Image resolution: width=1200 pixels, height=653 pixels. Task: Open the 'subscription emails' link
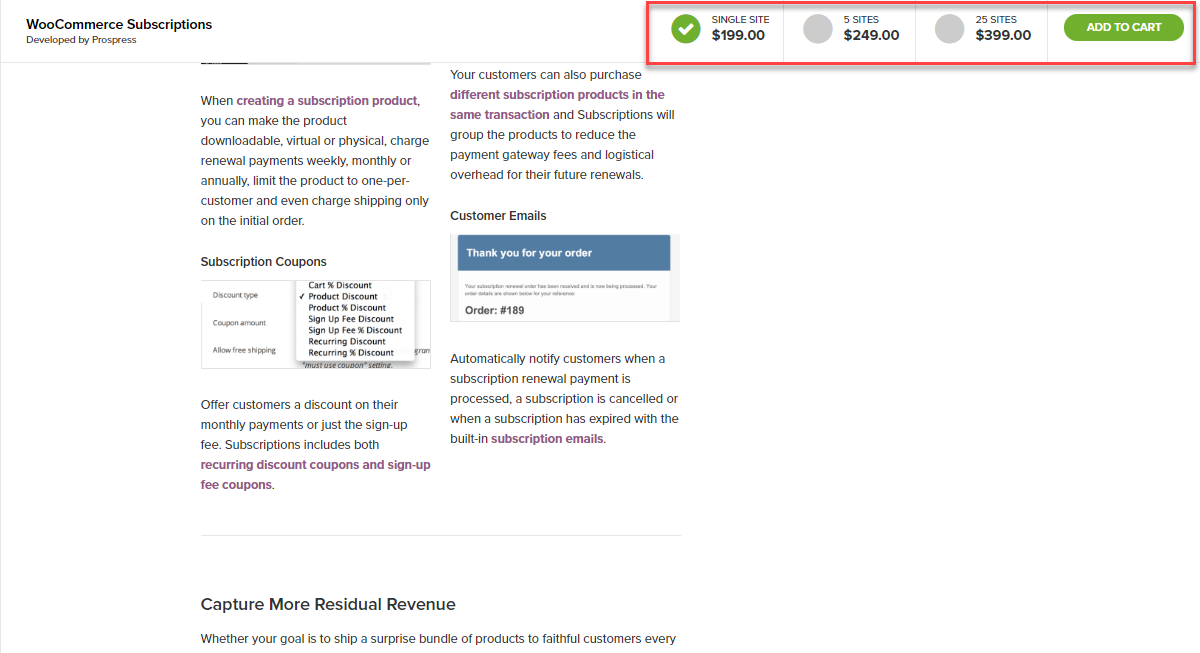click(547, 439)
